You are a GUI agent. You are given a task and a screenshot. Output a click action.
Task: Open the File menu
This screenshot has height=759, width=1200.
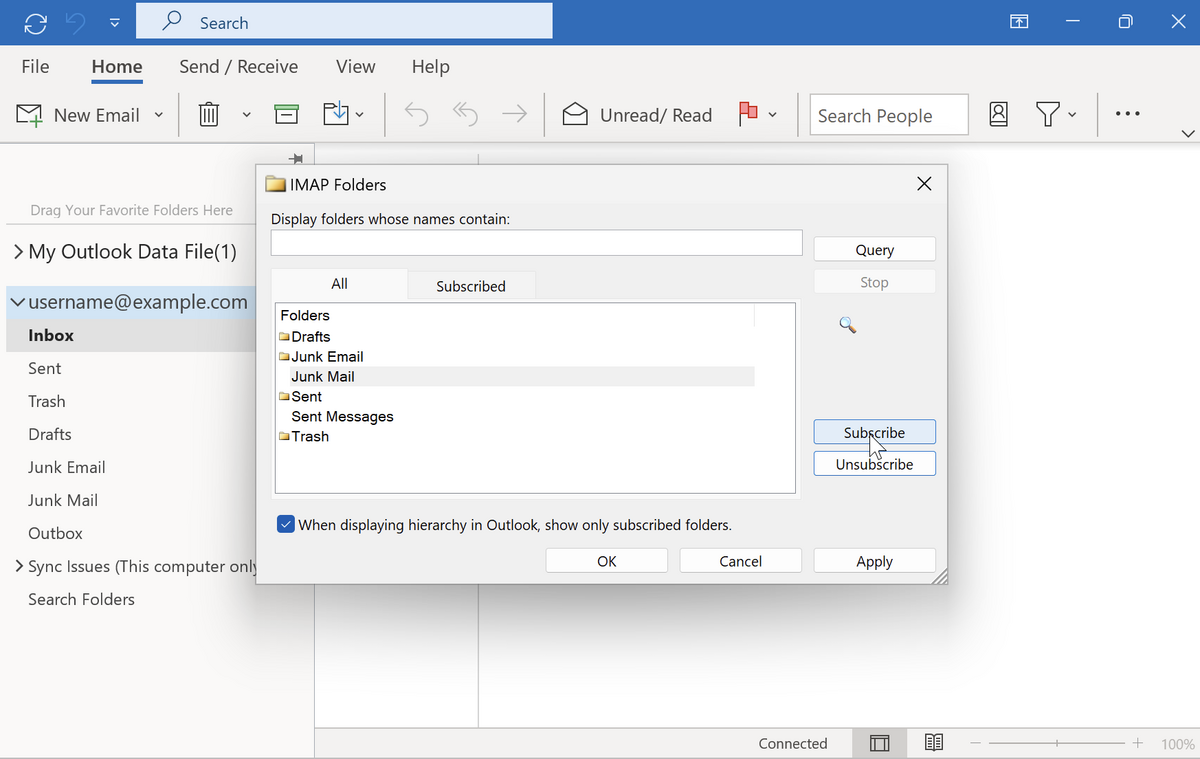(x=35, y=66)
